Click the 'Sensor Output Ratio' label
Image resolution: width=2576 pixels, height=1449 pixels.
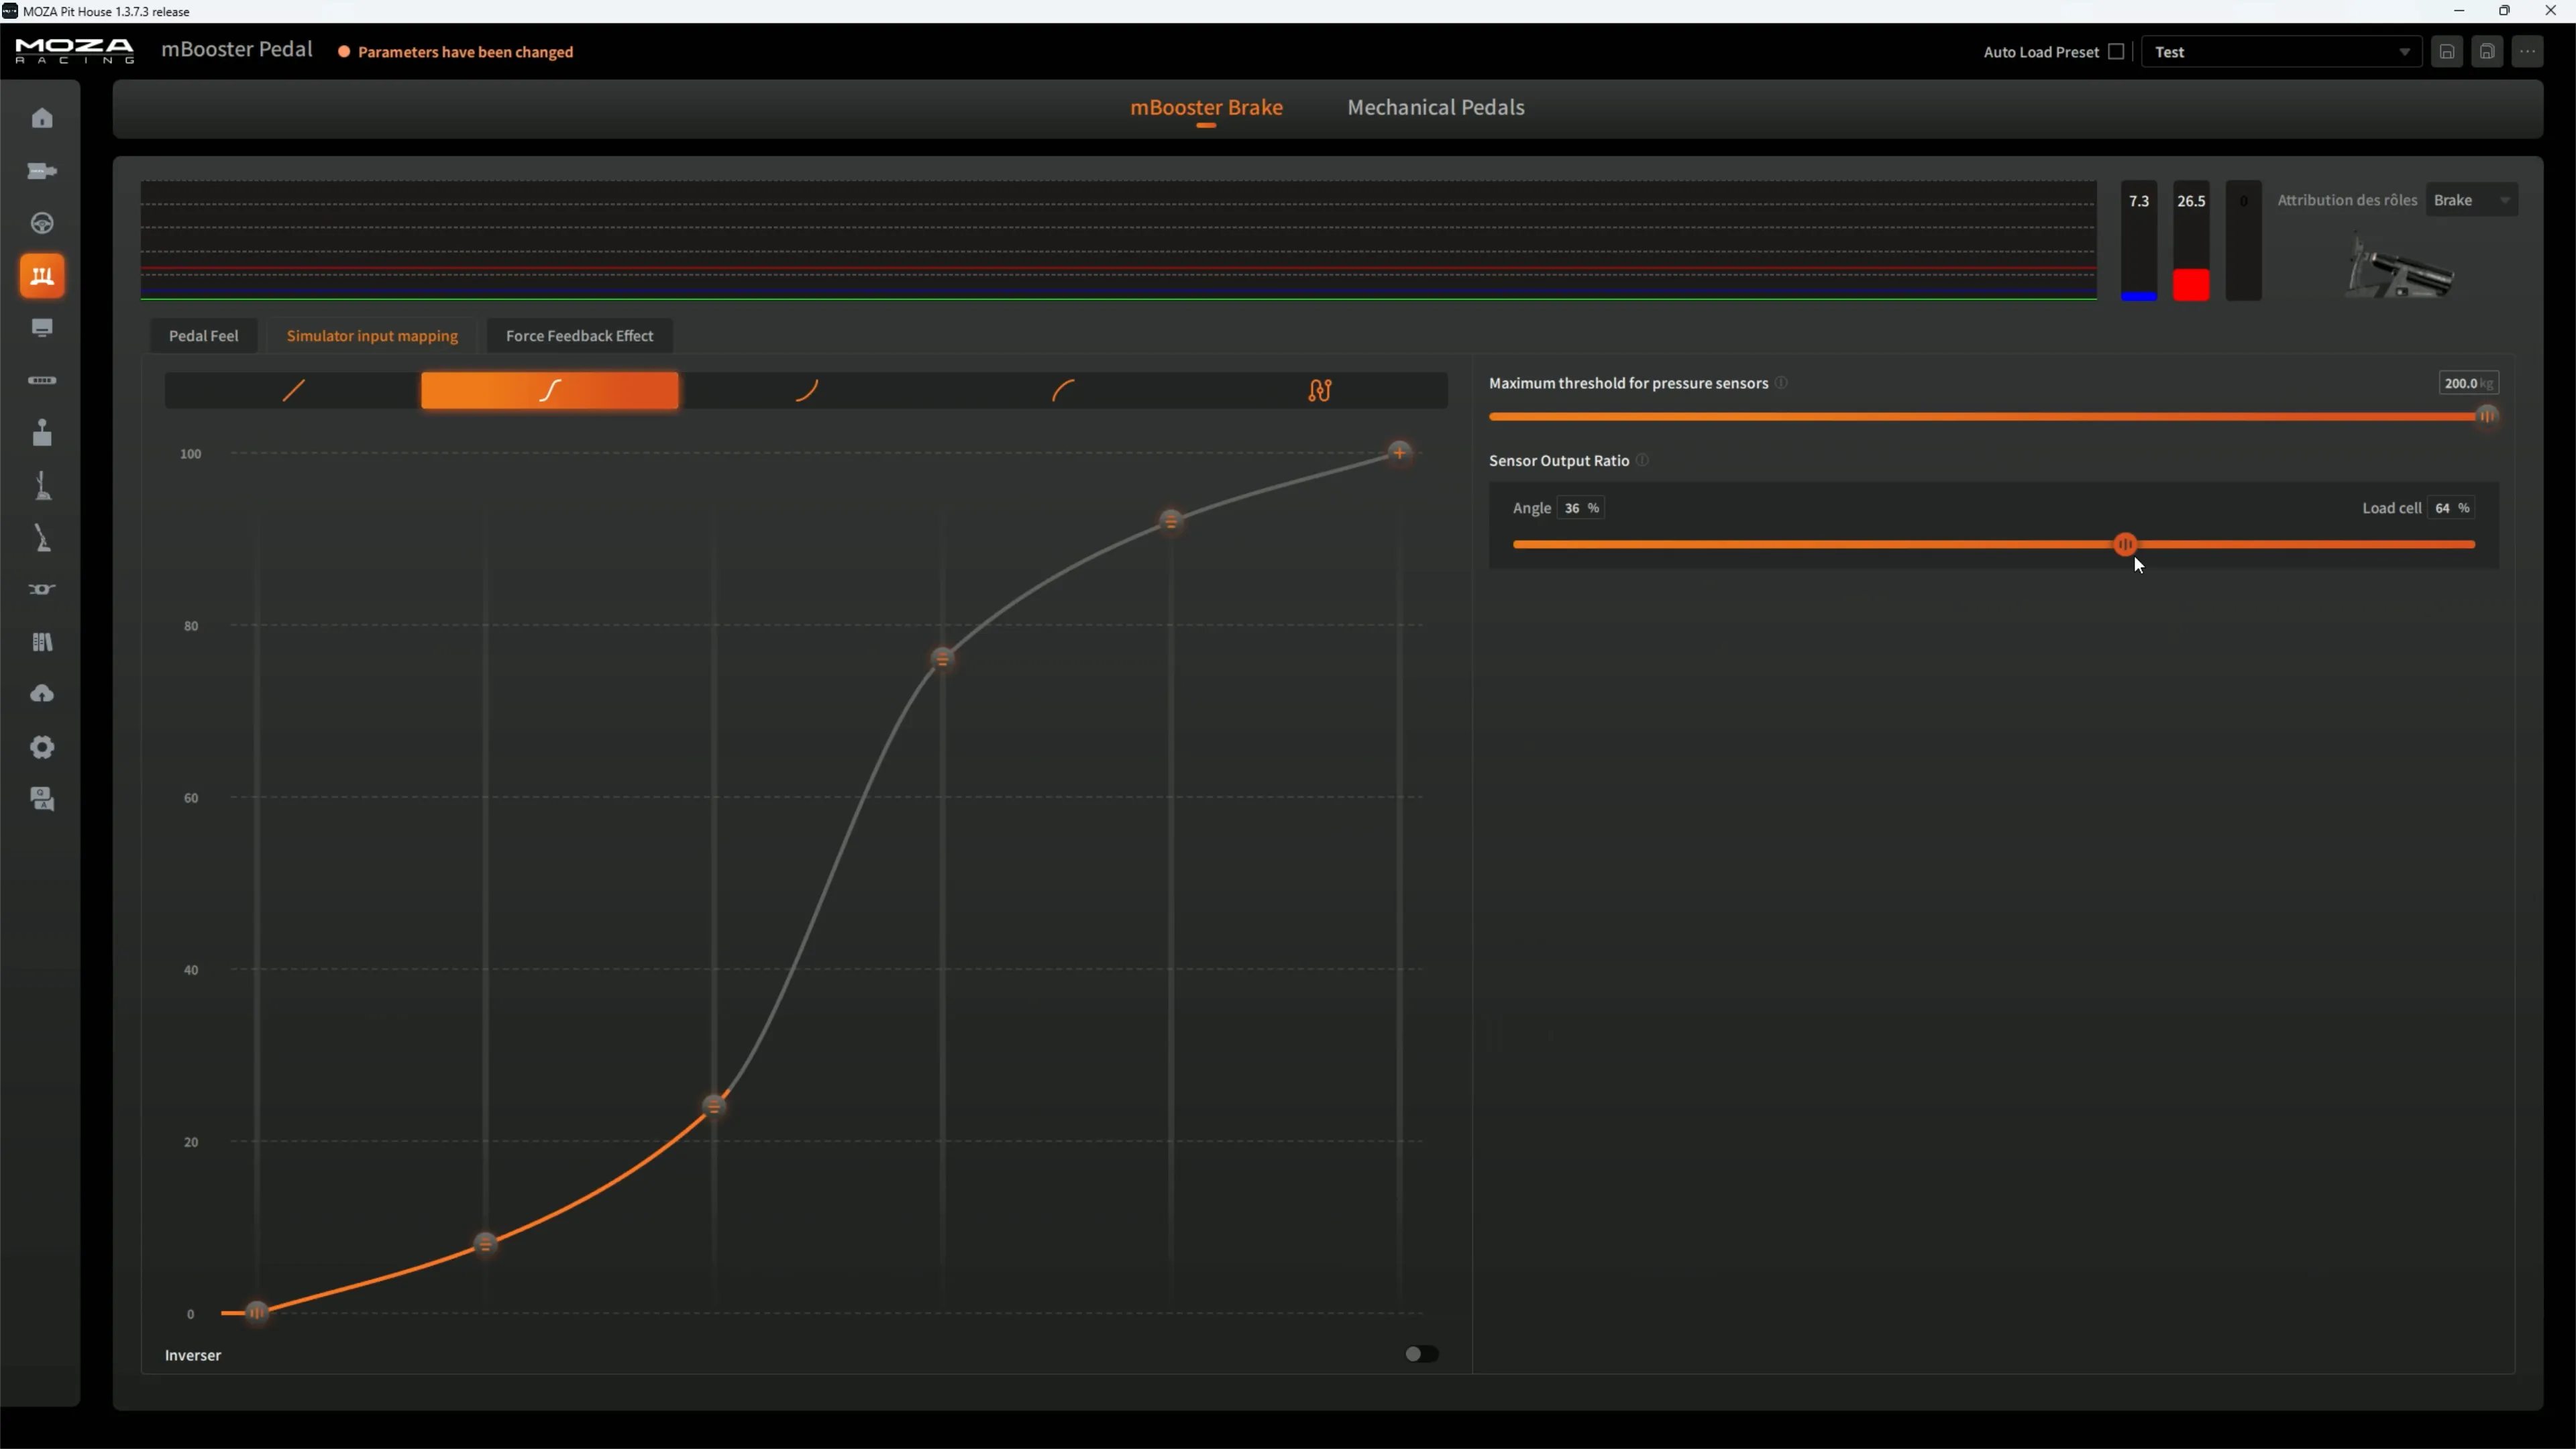tap(1559, 460)
